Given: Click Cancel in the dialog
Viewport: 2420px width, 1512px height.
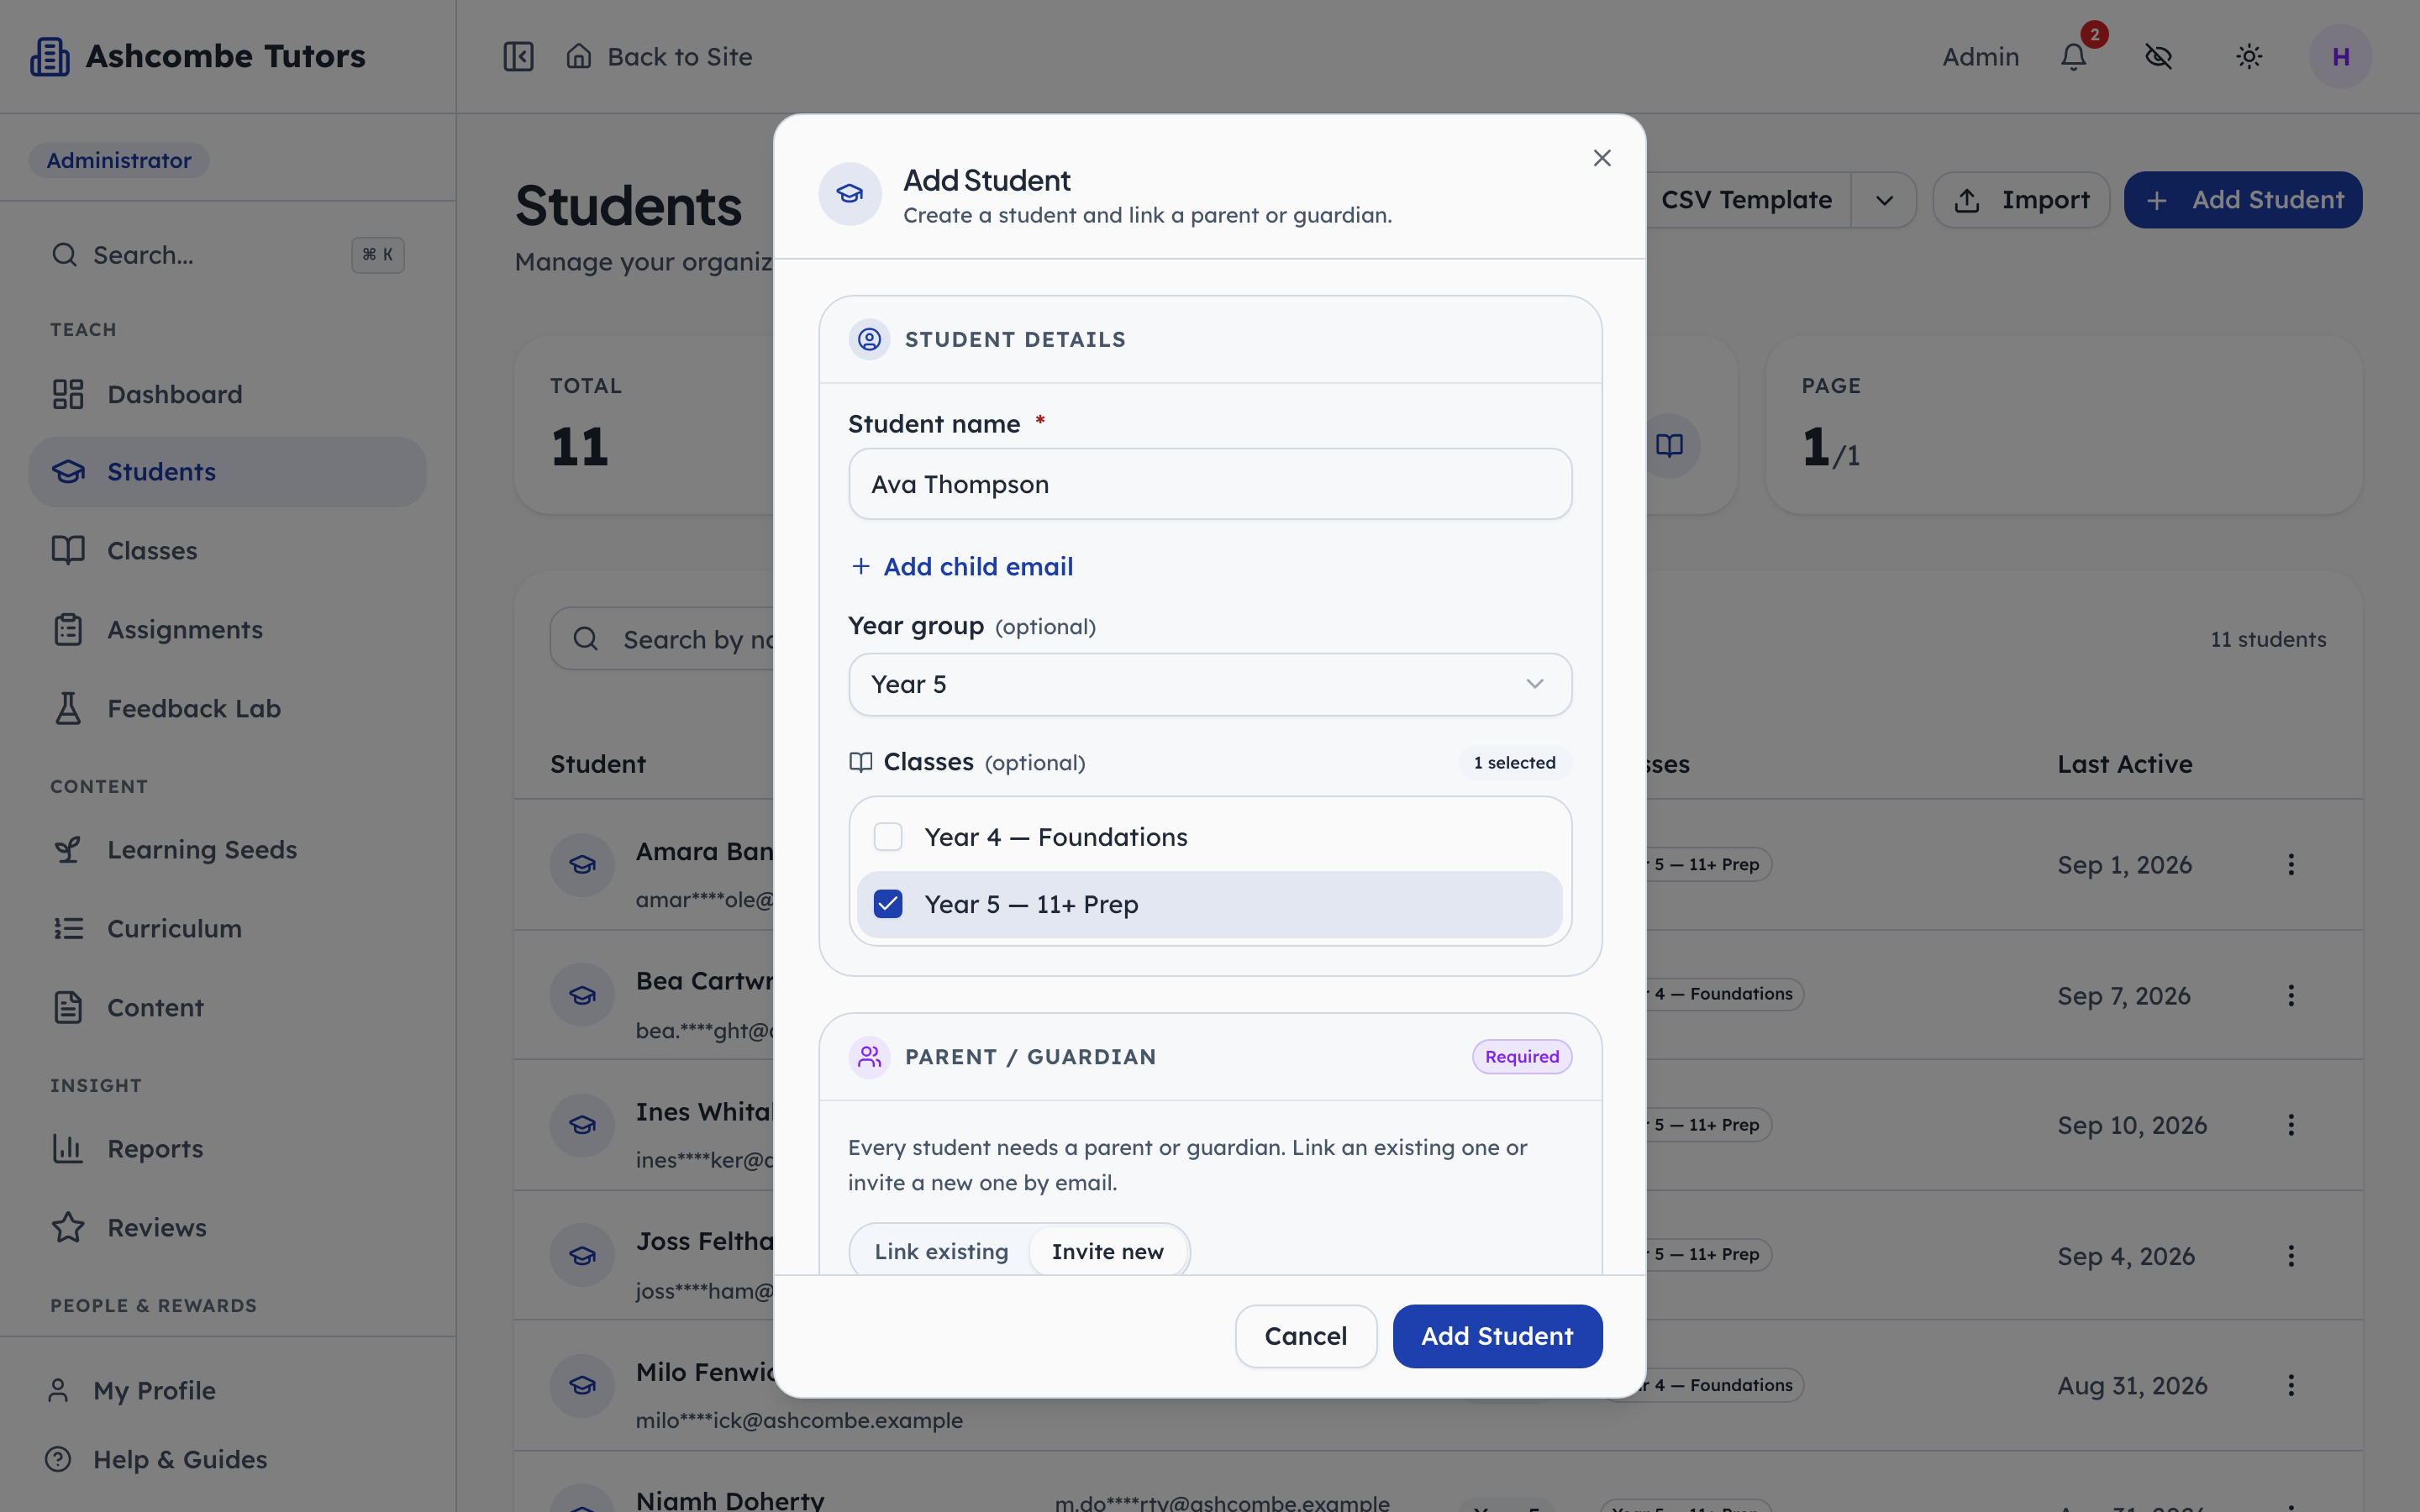Looking at the screenshot, I should tap(1306, 1336).
